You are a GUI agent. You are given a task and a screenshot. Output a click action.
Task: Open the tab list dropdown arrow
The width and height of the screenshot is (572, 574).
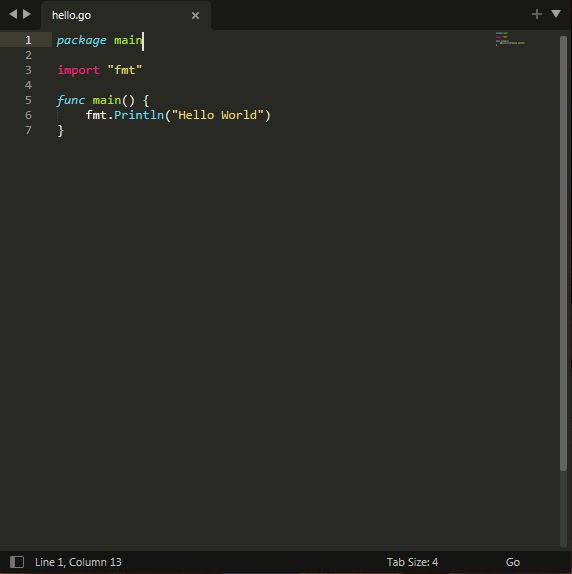tap(556, 14)
